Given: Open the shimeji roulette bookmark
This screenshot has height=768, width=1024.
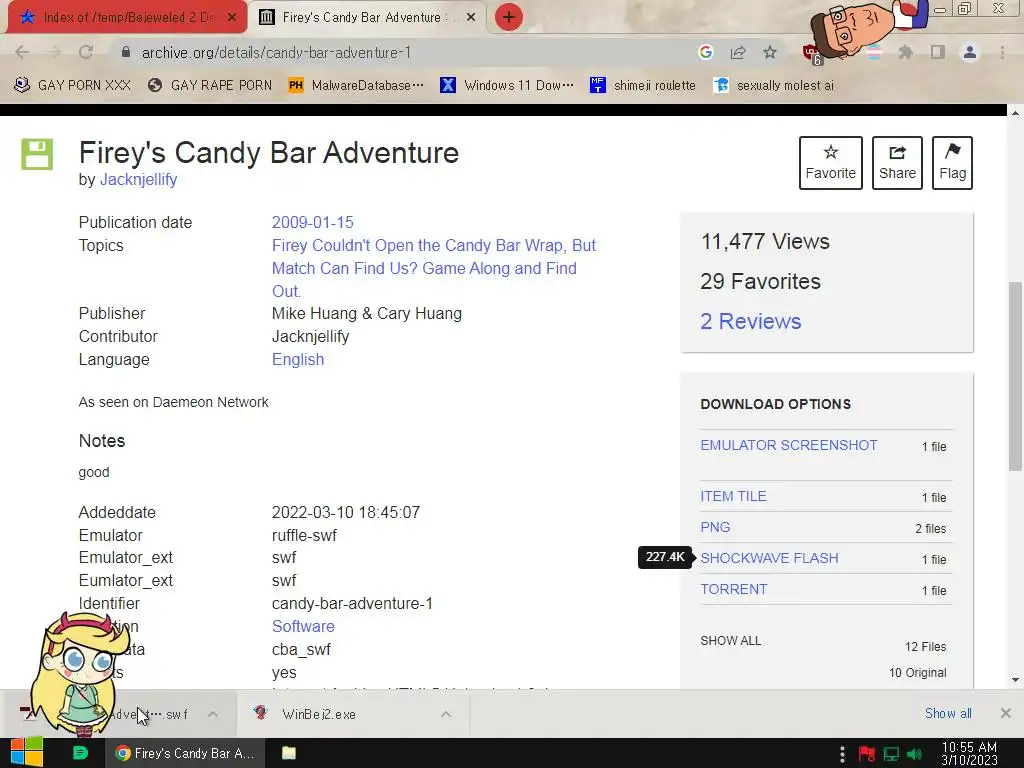Looking at the screenshot, I should tap(643, 86).
